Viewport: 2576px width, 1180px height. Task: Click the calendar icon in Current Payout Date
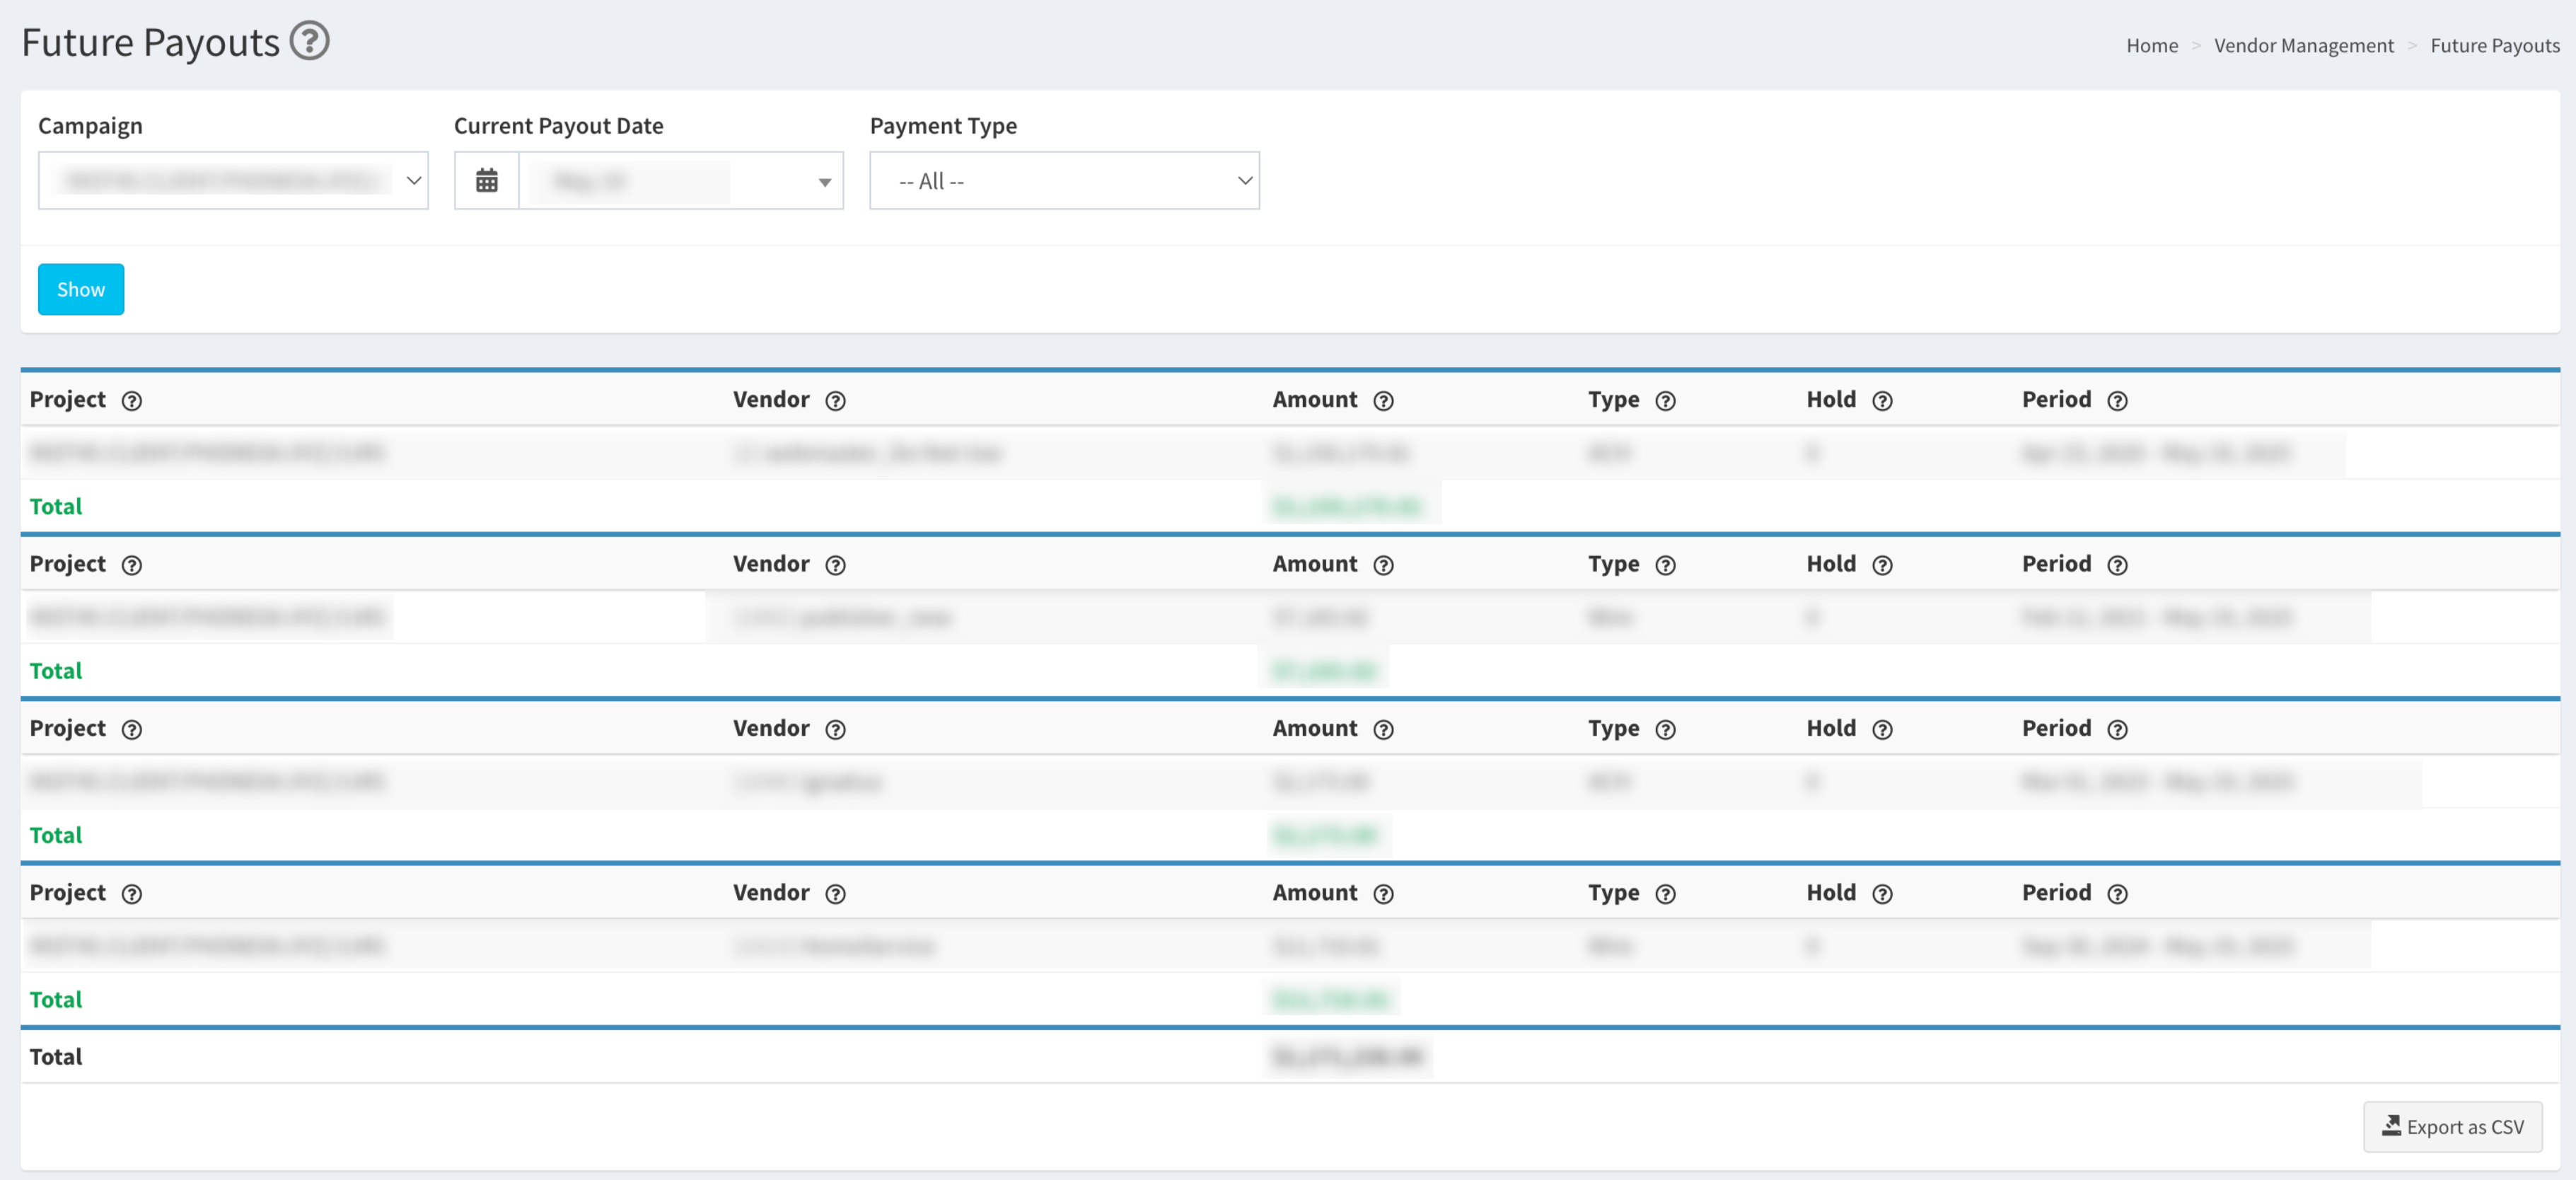pyautogui.click(x=486, y=181)
